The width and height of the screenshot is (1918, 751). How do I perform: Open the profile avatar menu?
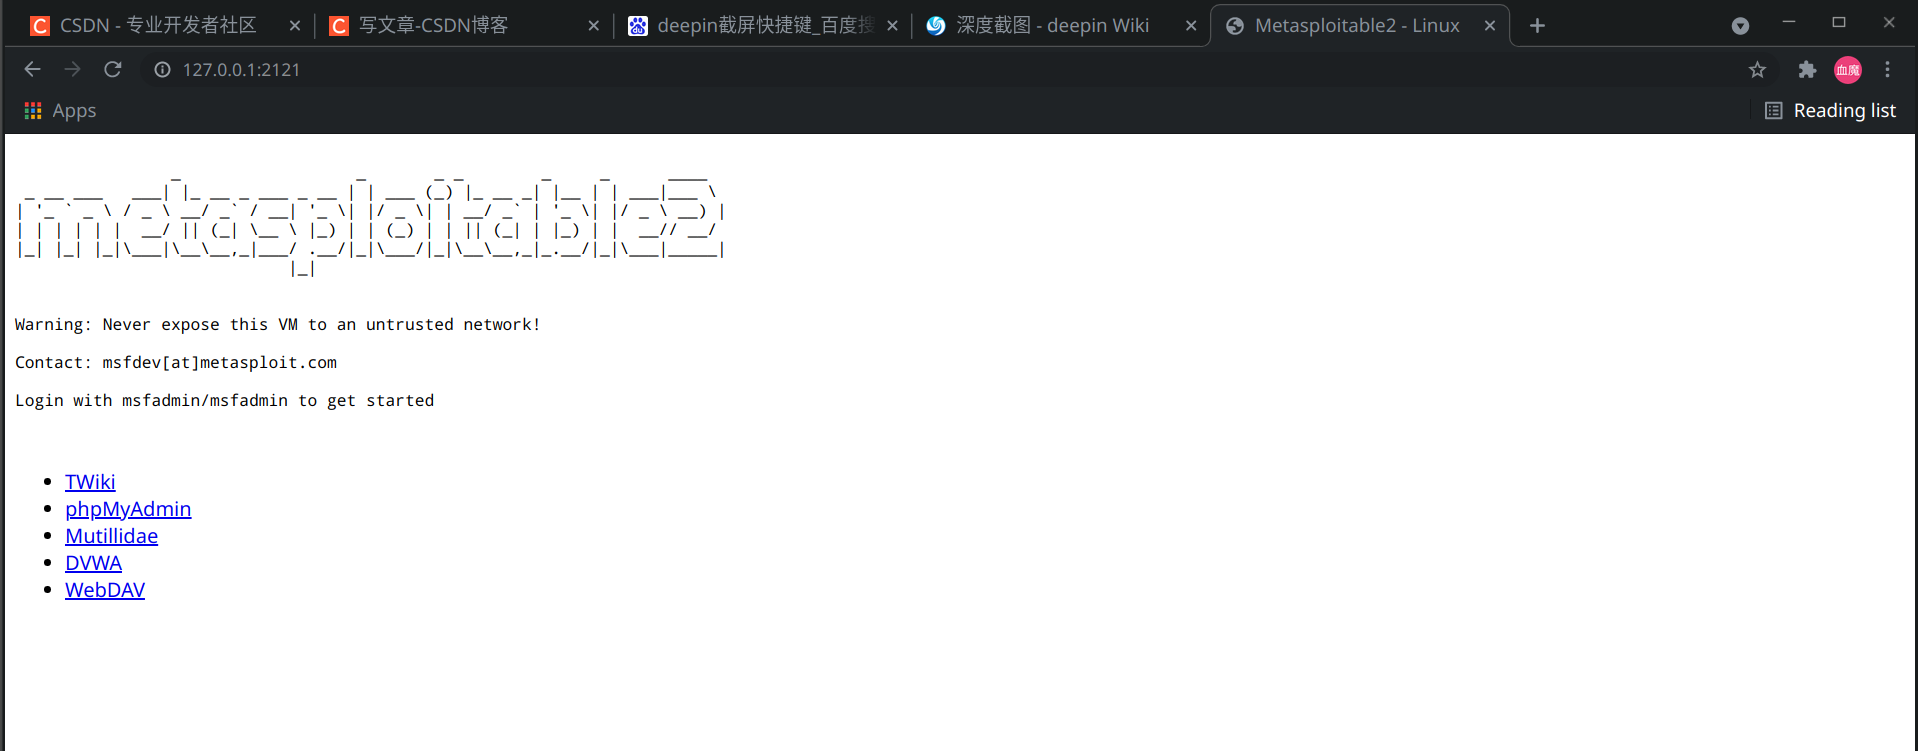[1848, 69]
